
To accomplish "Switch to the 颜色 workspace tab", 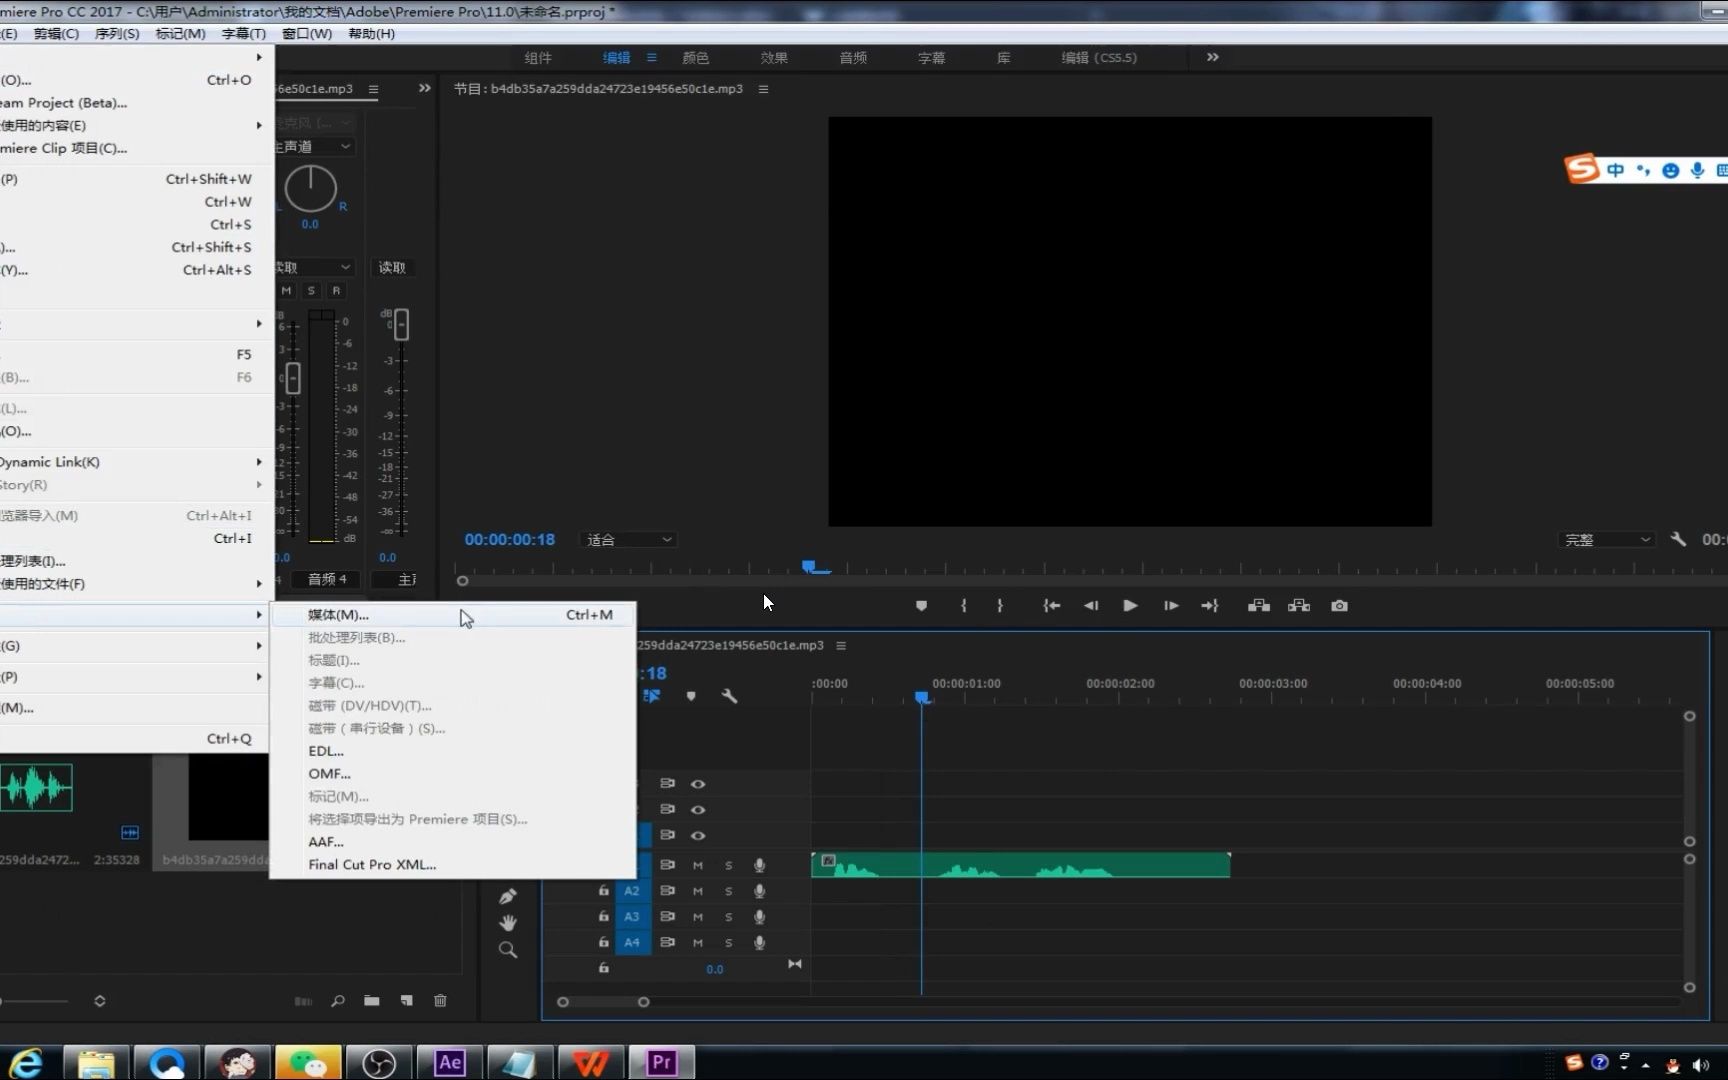I will pos(695,58).
